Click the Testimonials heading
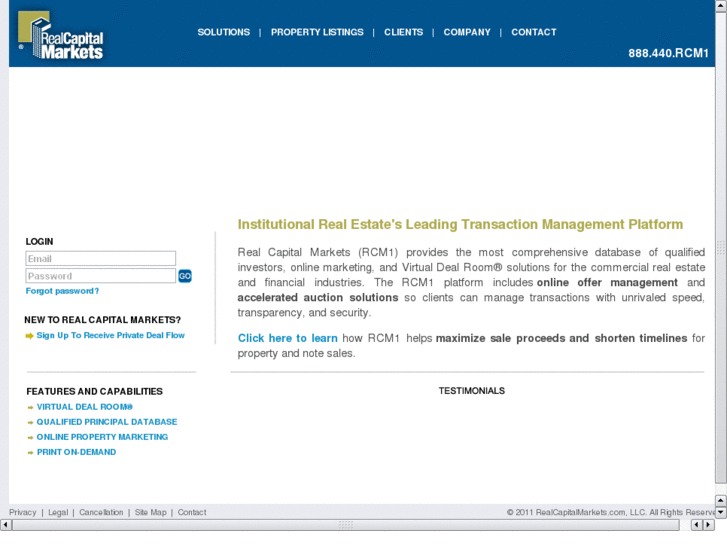The width and height of the screenshot is (727, 545). [472, 391]
